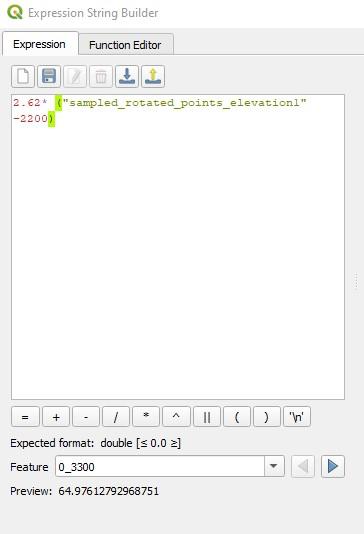This screenshot has width=364, height=534.
Task: Click the Expected format double text
Action: click(95, 443)
